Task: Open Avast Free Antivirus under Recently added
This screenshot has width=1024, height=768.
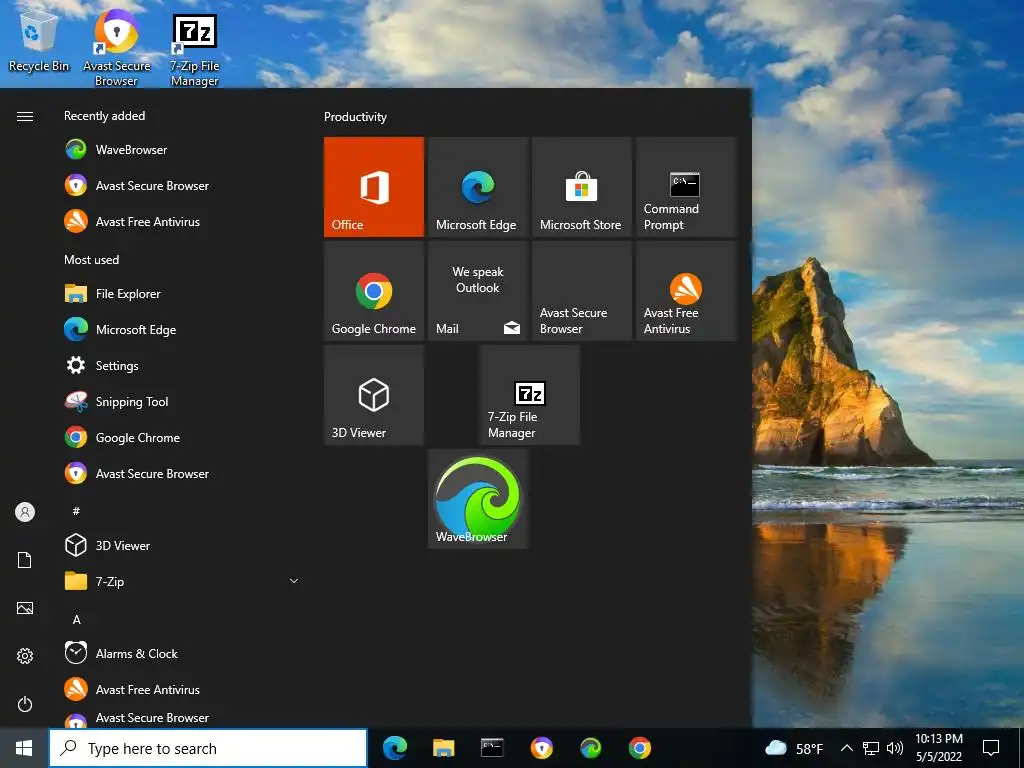Action: coord(180,221)
